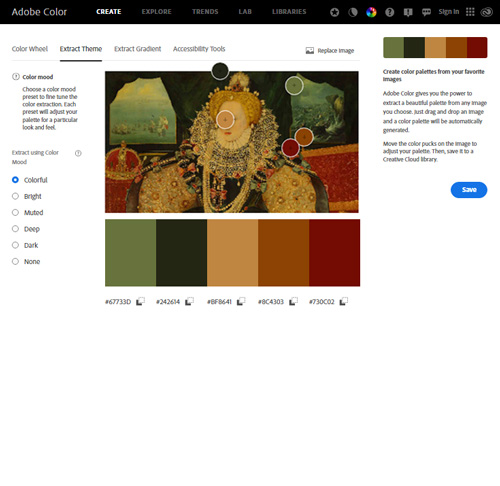Click the Color mood info icon
This screenshot has height=486, width=500.
[x=16, y=77]
